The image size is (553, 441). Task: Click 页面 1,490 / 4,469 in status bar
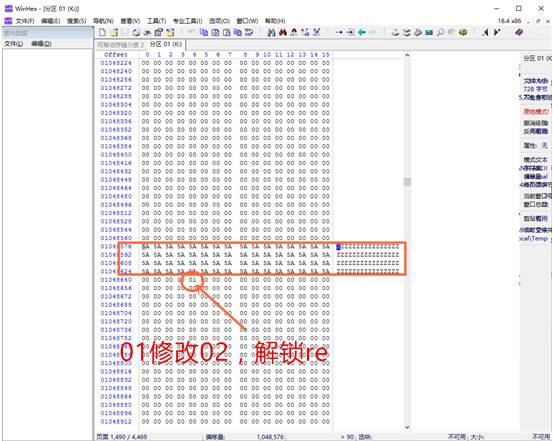(122, 437)
